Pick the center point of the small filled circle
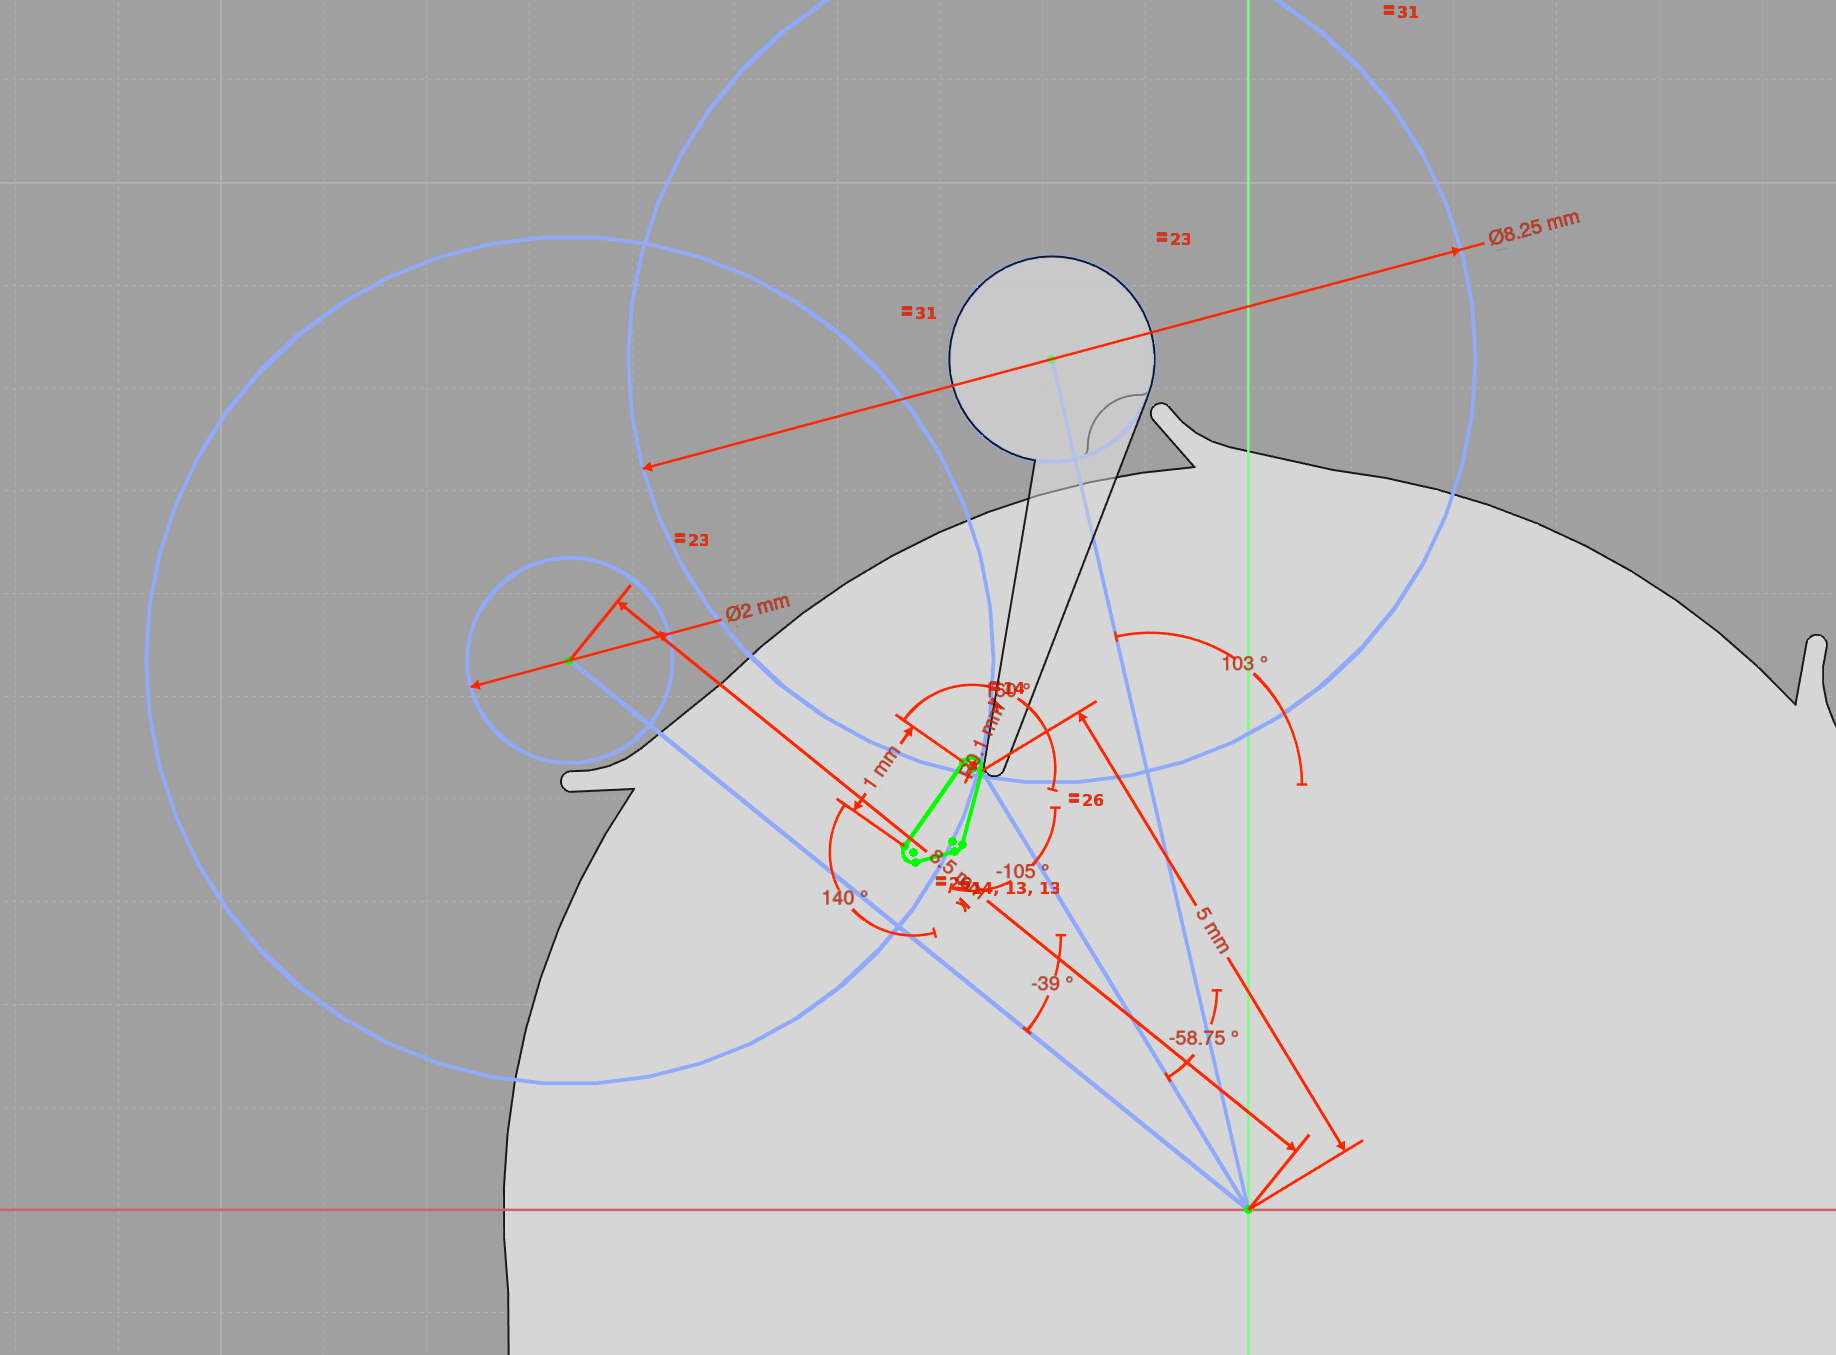Image resolution: width=1836 pixels, height=1355 pixels. tap(1051, 358)
